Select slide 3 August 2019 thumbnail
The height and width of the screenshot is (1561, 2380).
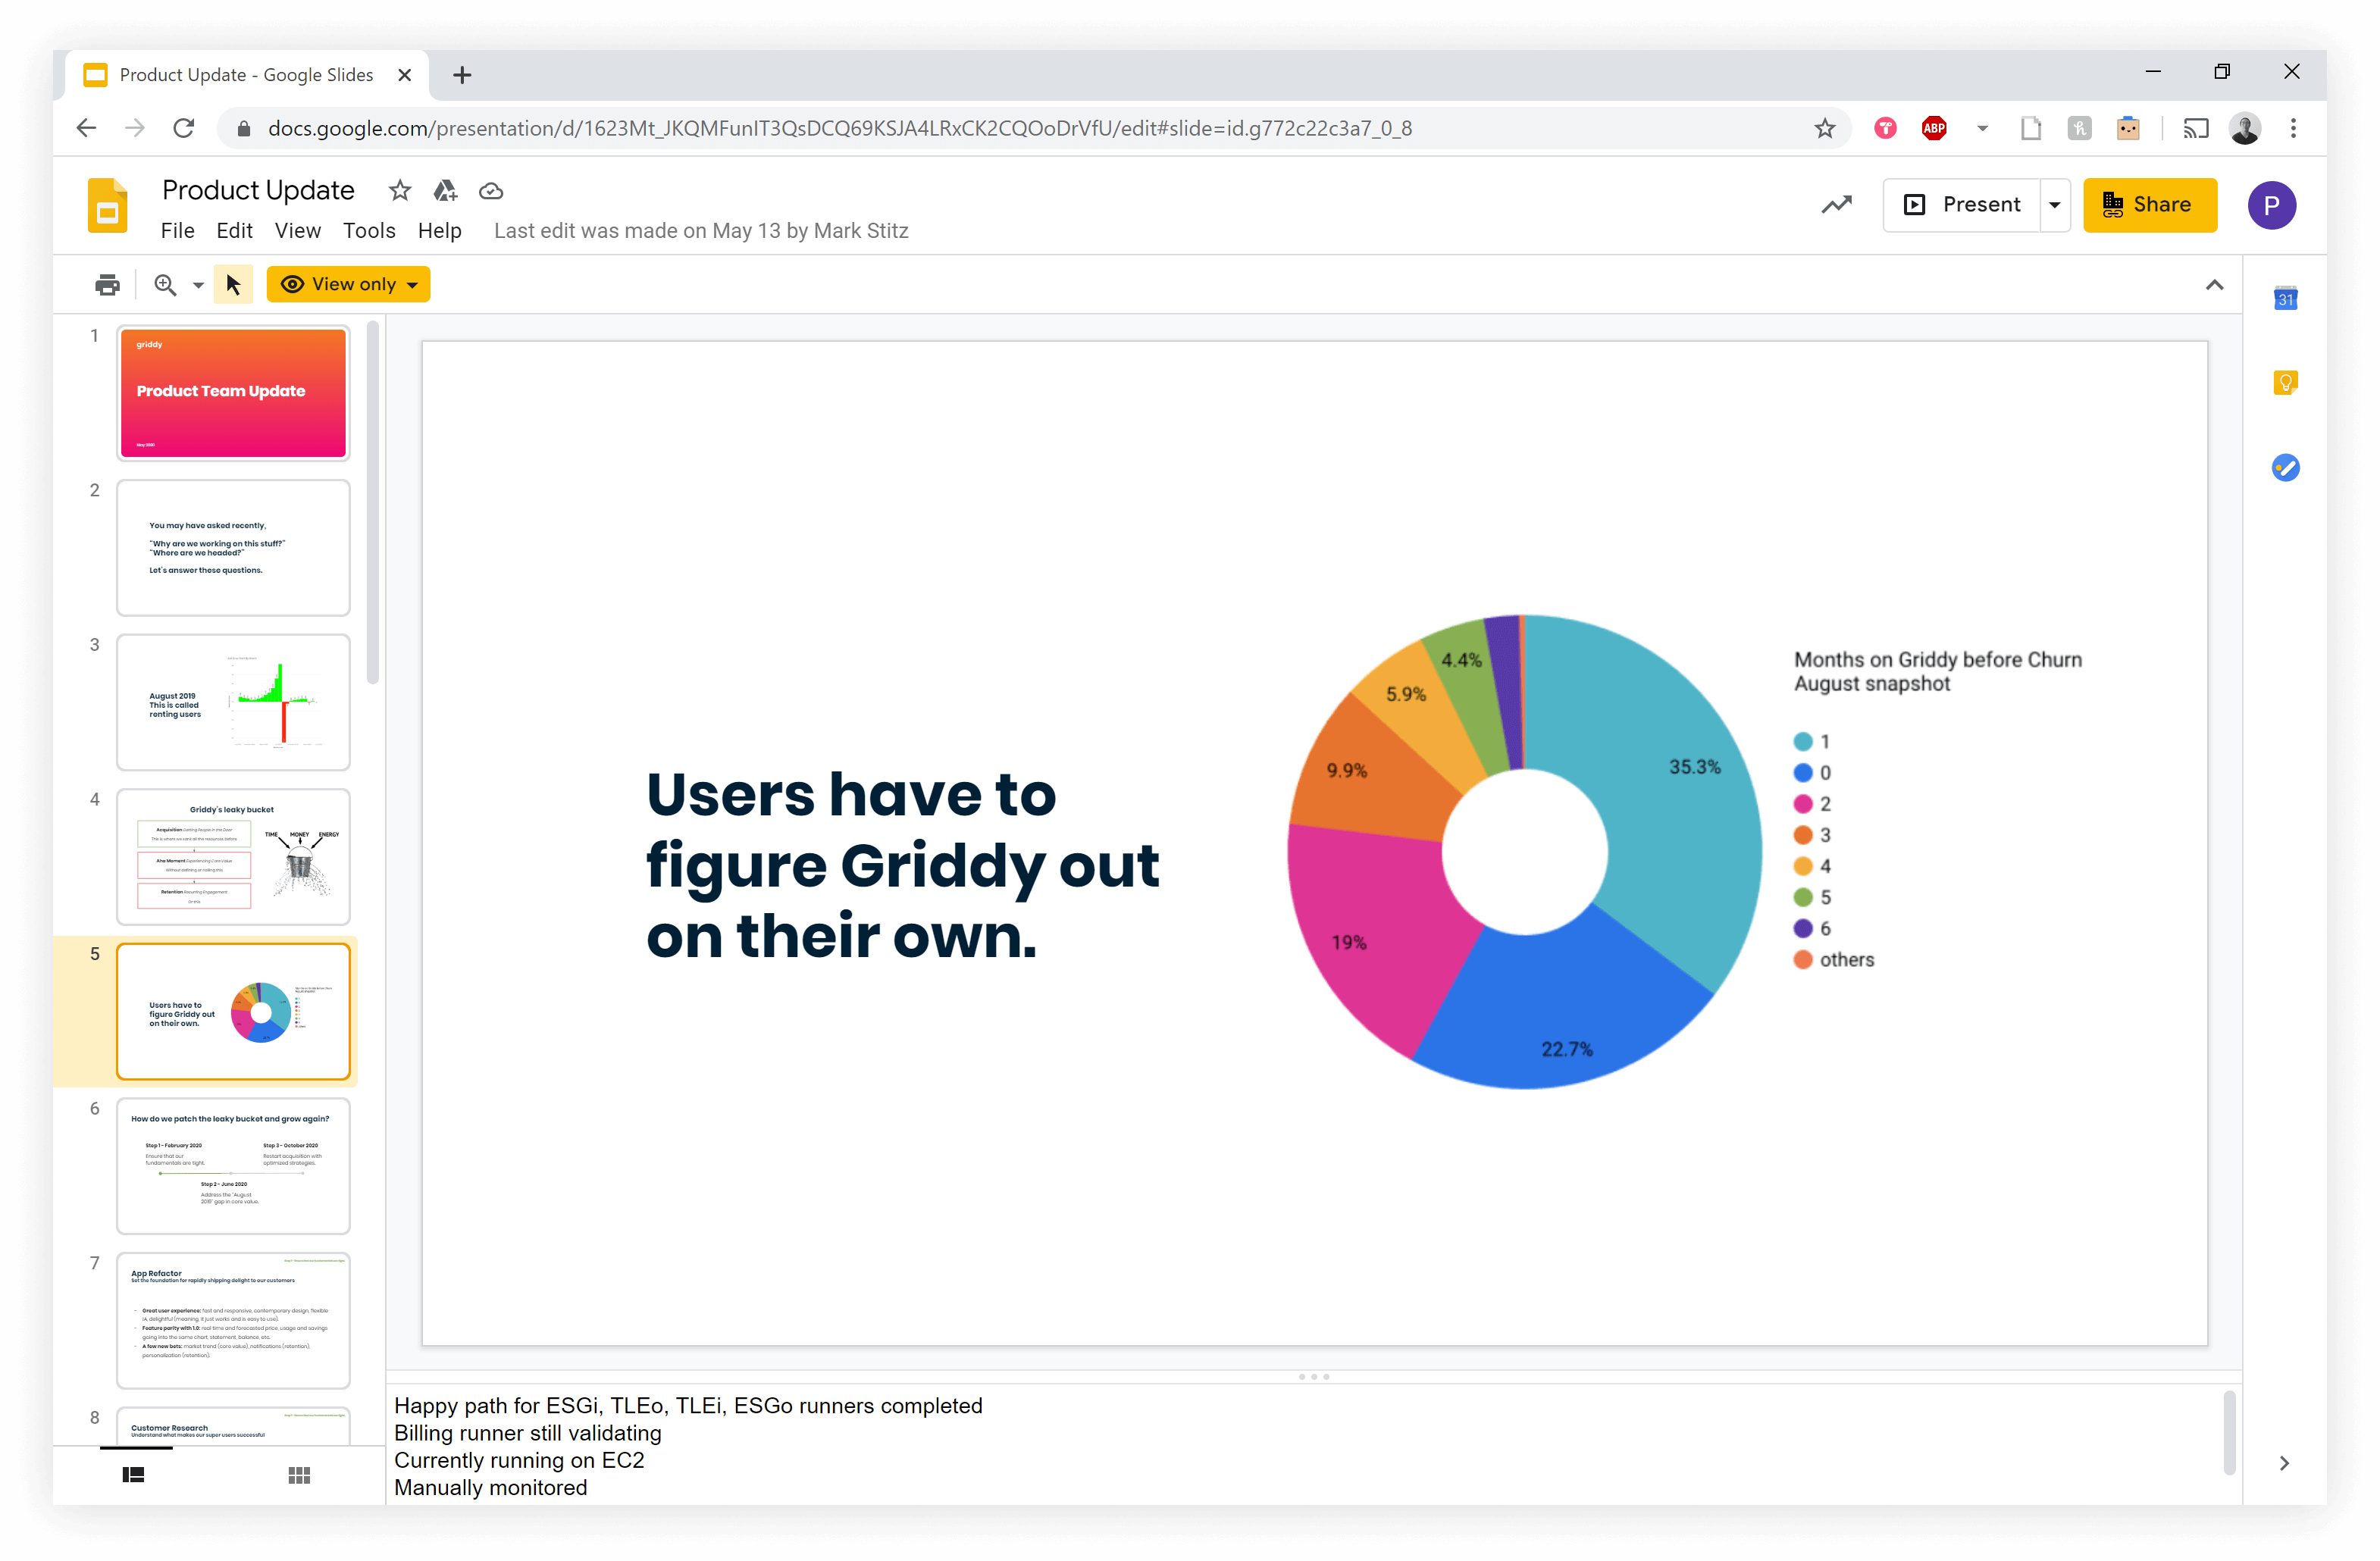[233, 702]
